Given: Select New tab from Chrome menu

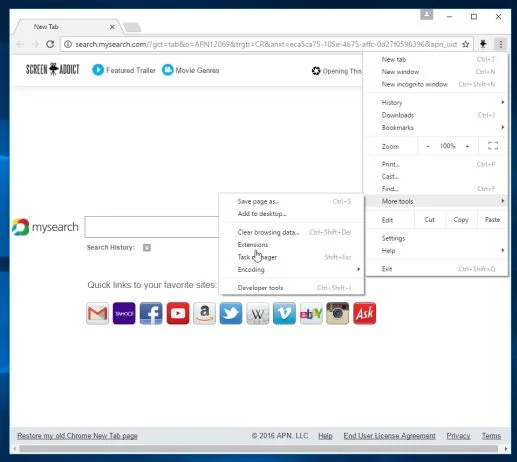Looking at the screenshot, I should pyautogui.click(x=436, y=59).
